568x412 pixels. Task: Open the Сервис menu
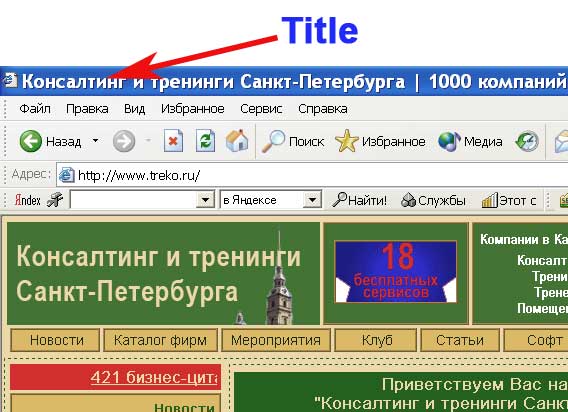[261, 109]
